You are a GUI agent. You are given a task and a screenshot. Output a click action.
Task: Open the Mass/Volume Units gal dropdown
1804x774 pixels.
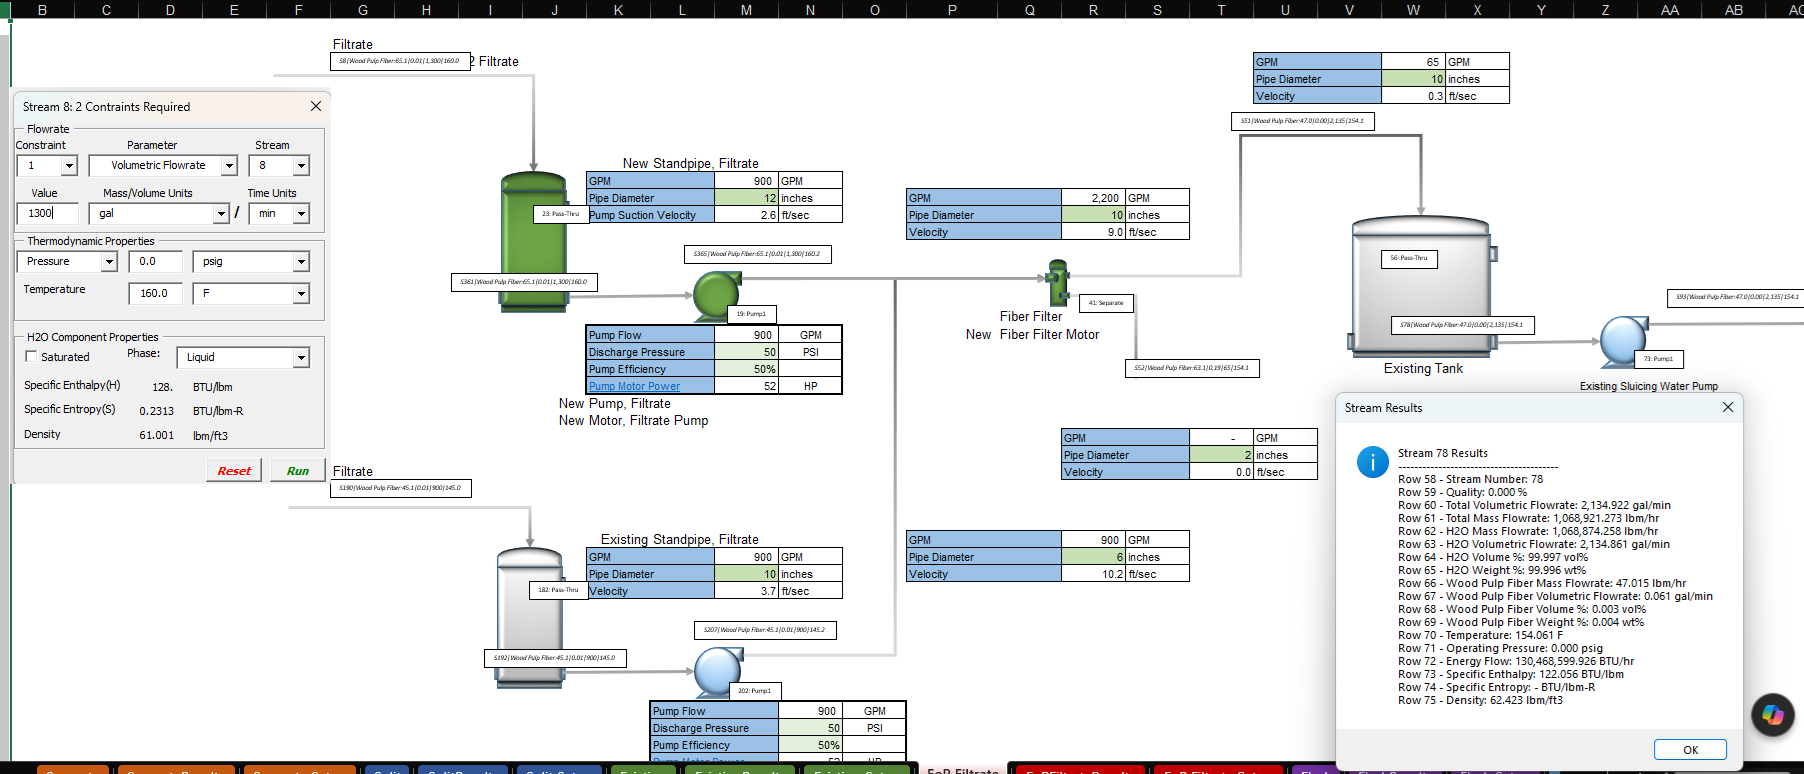click(221, 214)
